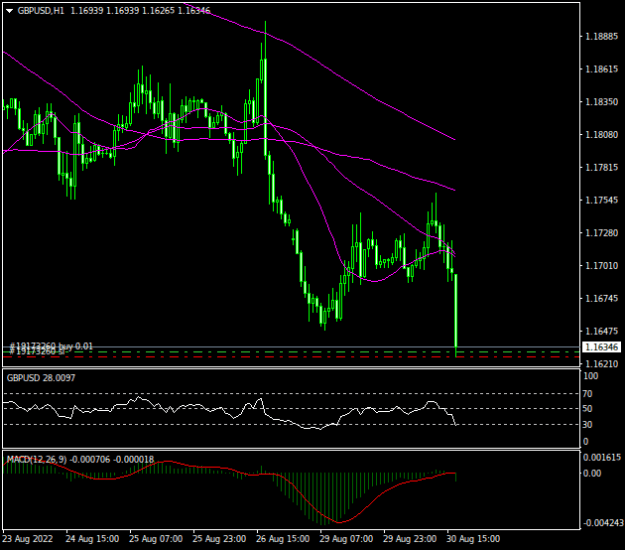Screen dimensions: 625x550
Task: Click the green dashed order line
Action: (291, 352)
